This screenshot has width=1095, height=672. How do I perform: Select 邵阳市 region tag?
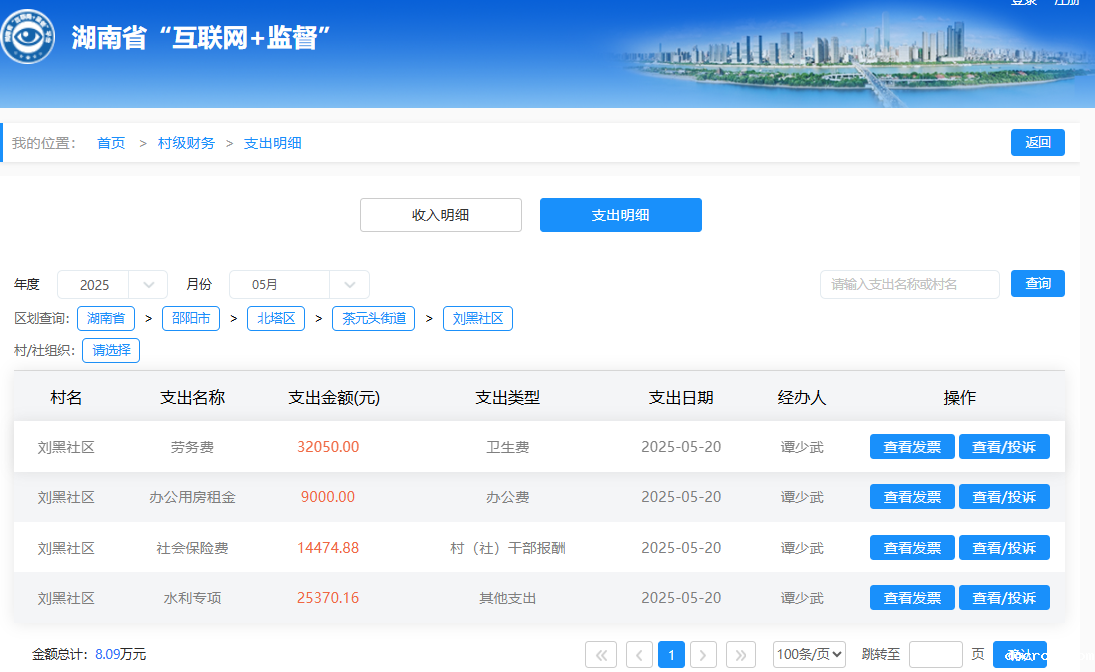tap(190, 319)
